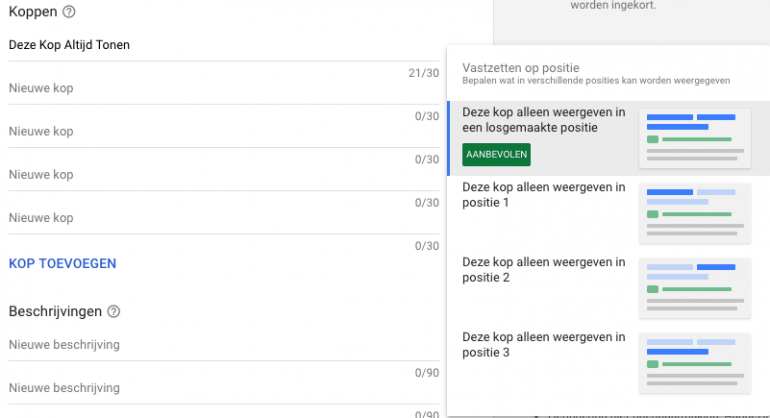Focus the Nieuwe kop field under 21/30
Screen dimensions: 770x418
(x=224, y=88)
